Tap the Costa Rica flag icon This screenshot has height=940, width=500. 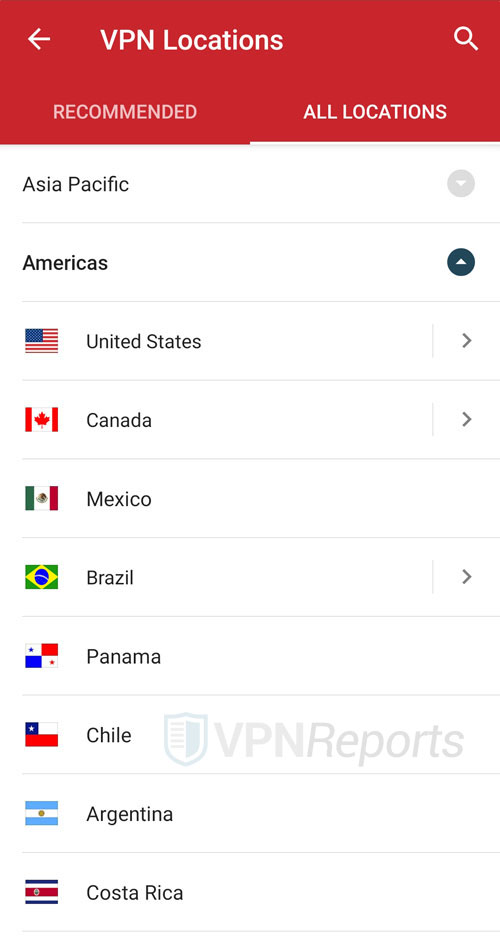(x=41, y=892)
